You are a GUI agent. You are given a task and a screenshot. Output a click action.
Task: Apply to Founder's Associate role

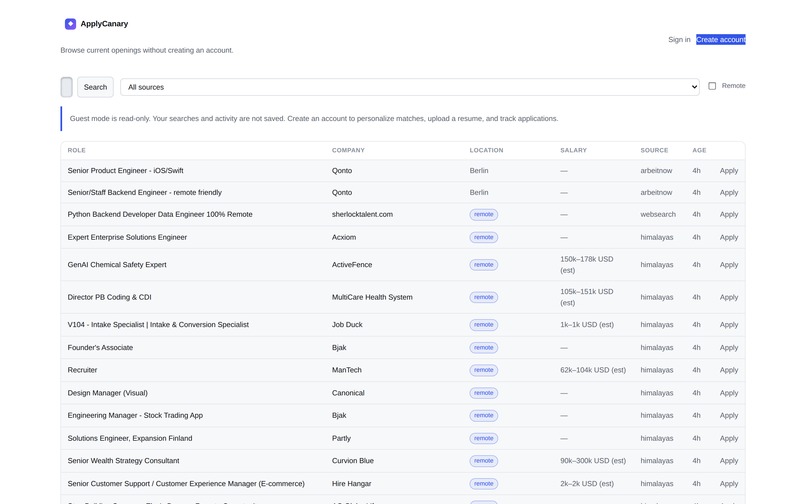pyautogui.click(x=728, y=348)
